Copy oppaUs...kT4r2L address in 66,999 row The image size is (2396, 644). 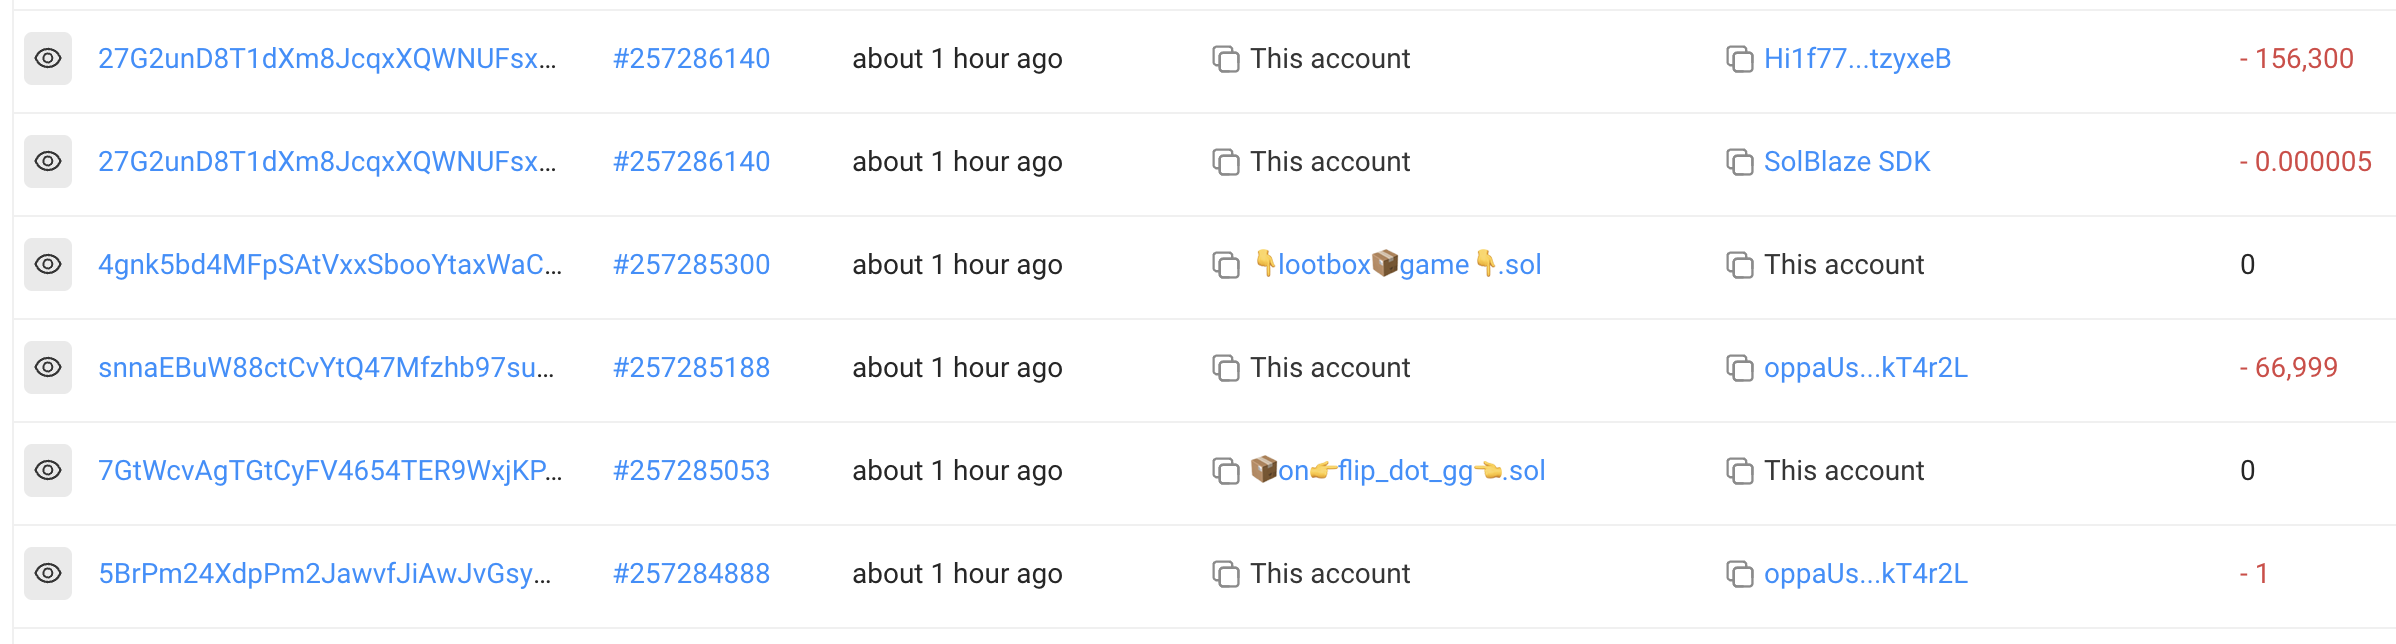[1739, 369]
